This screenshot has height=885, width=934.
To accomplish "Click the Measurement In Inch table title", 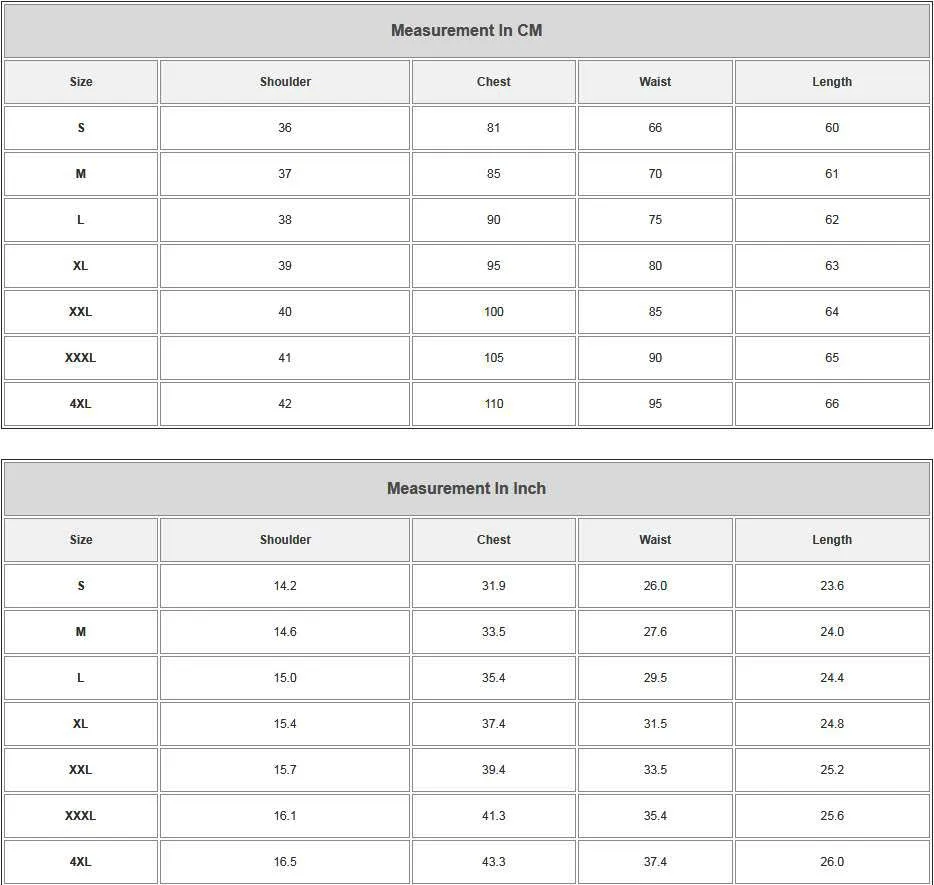I will (x=466, y=488).
